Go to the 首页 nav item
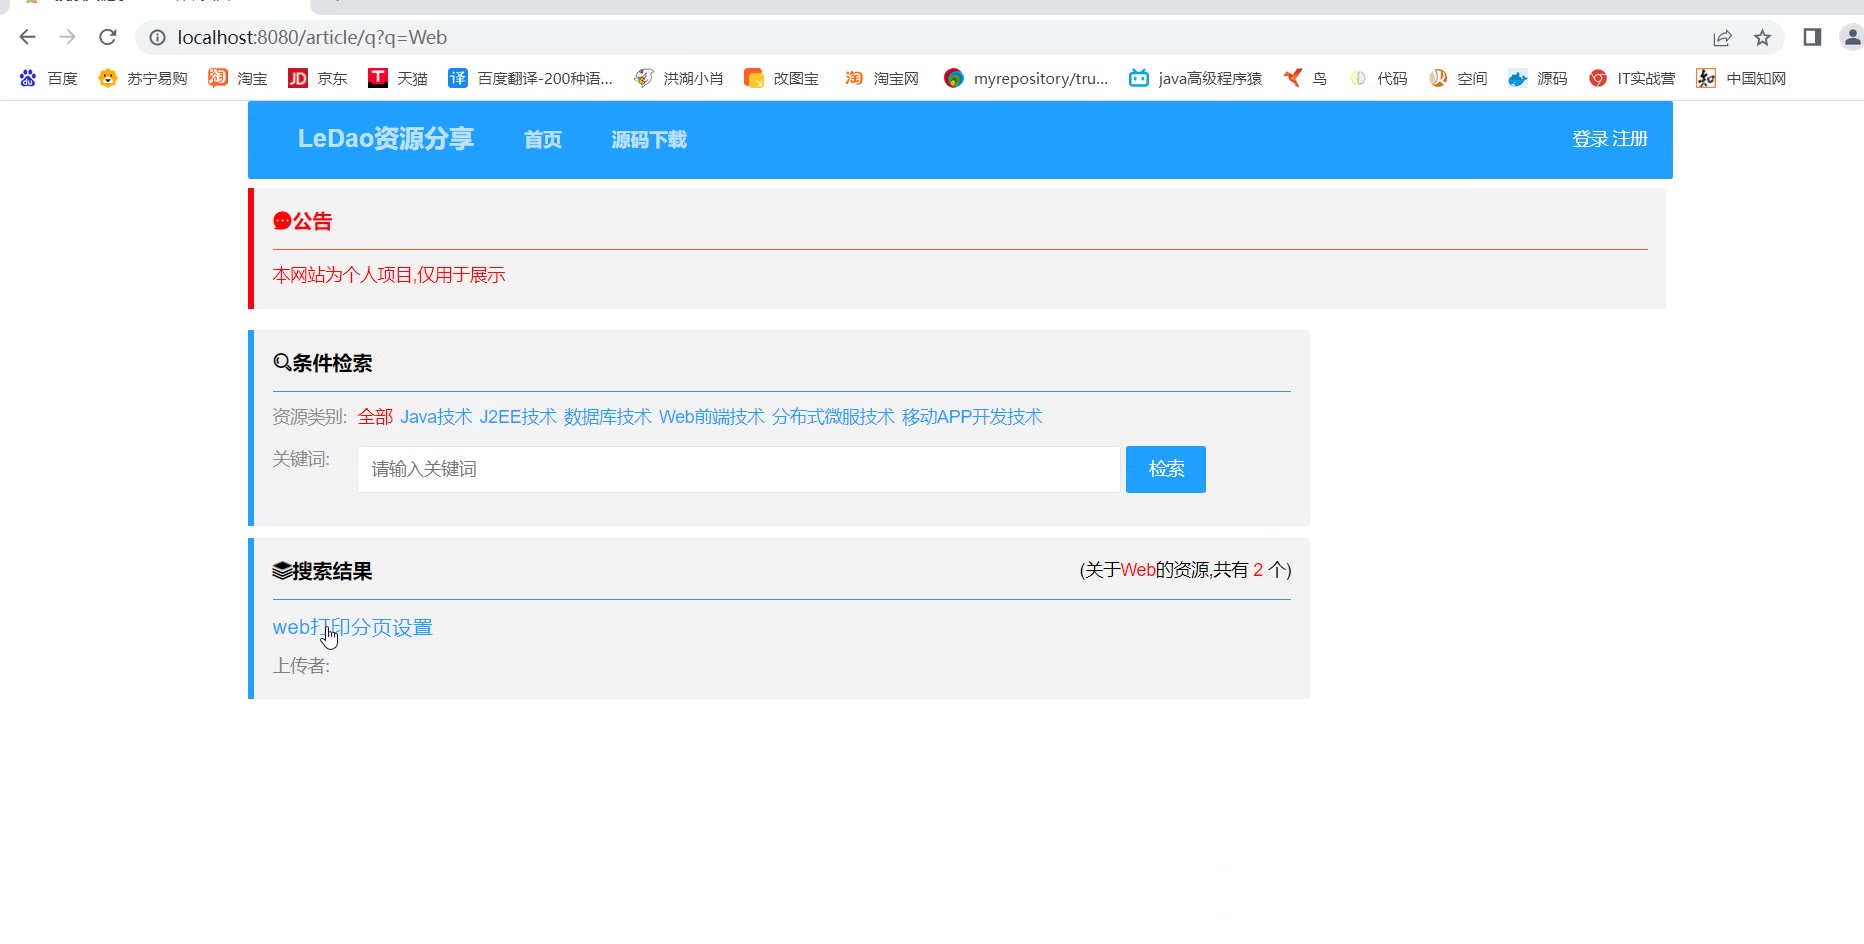 [543, 140]
